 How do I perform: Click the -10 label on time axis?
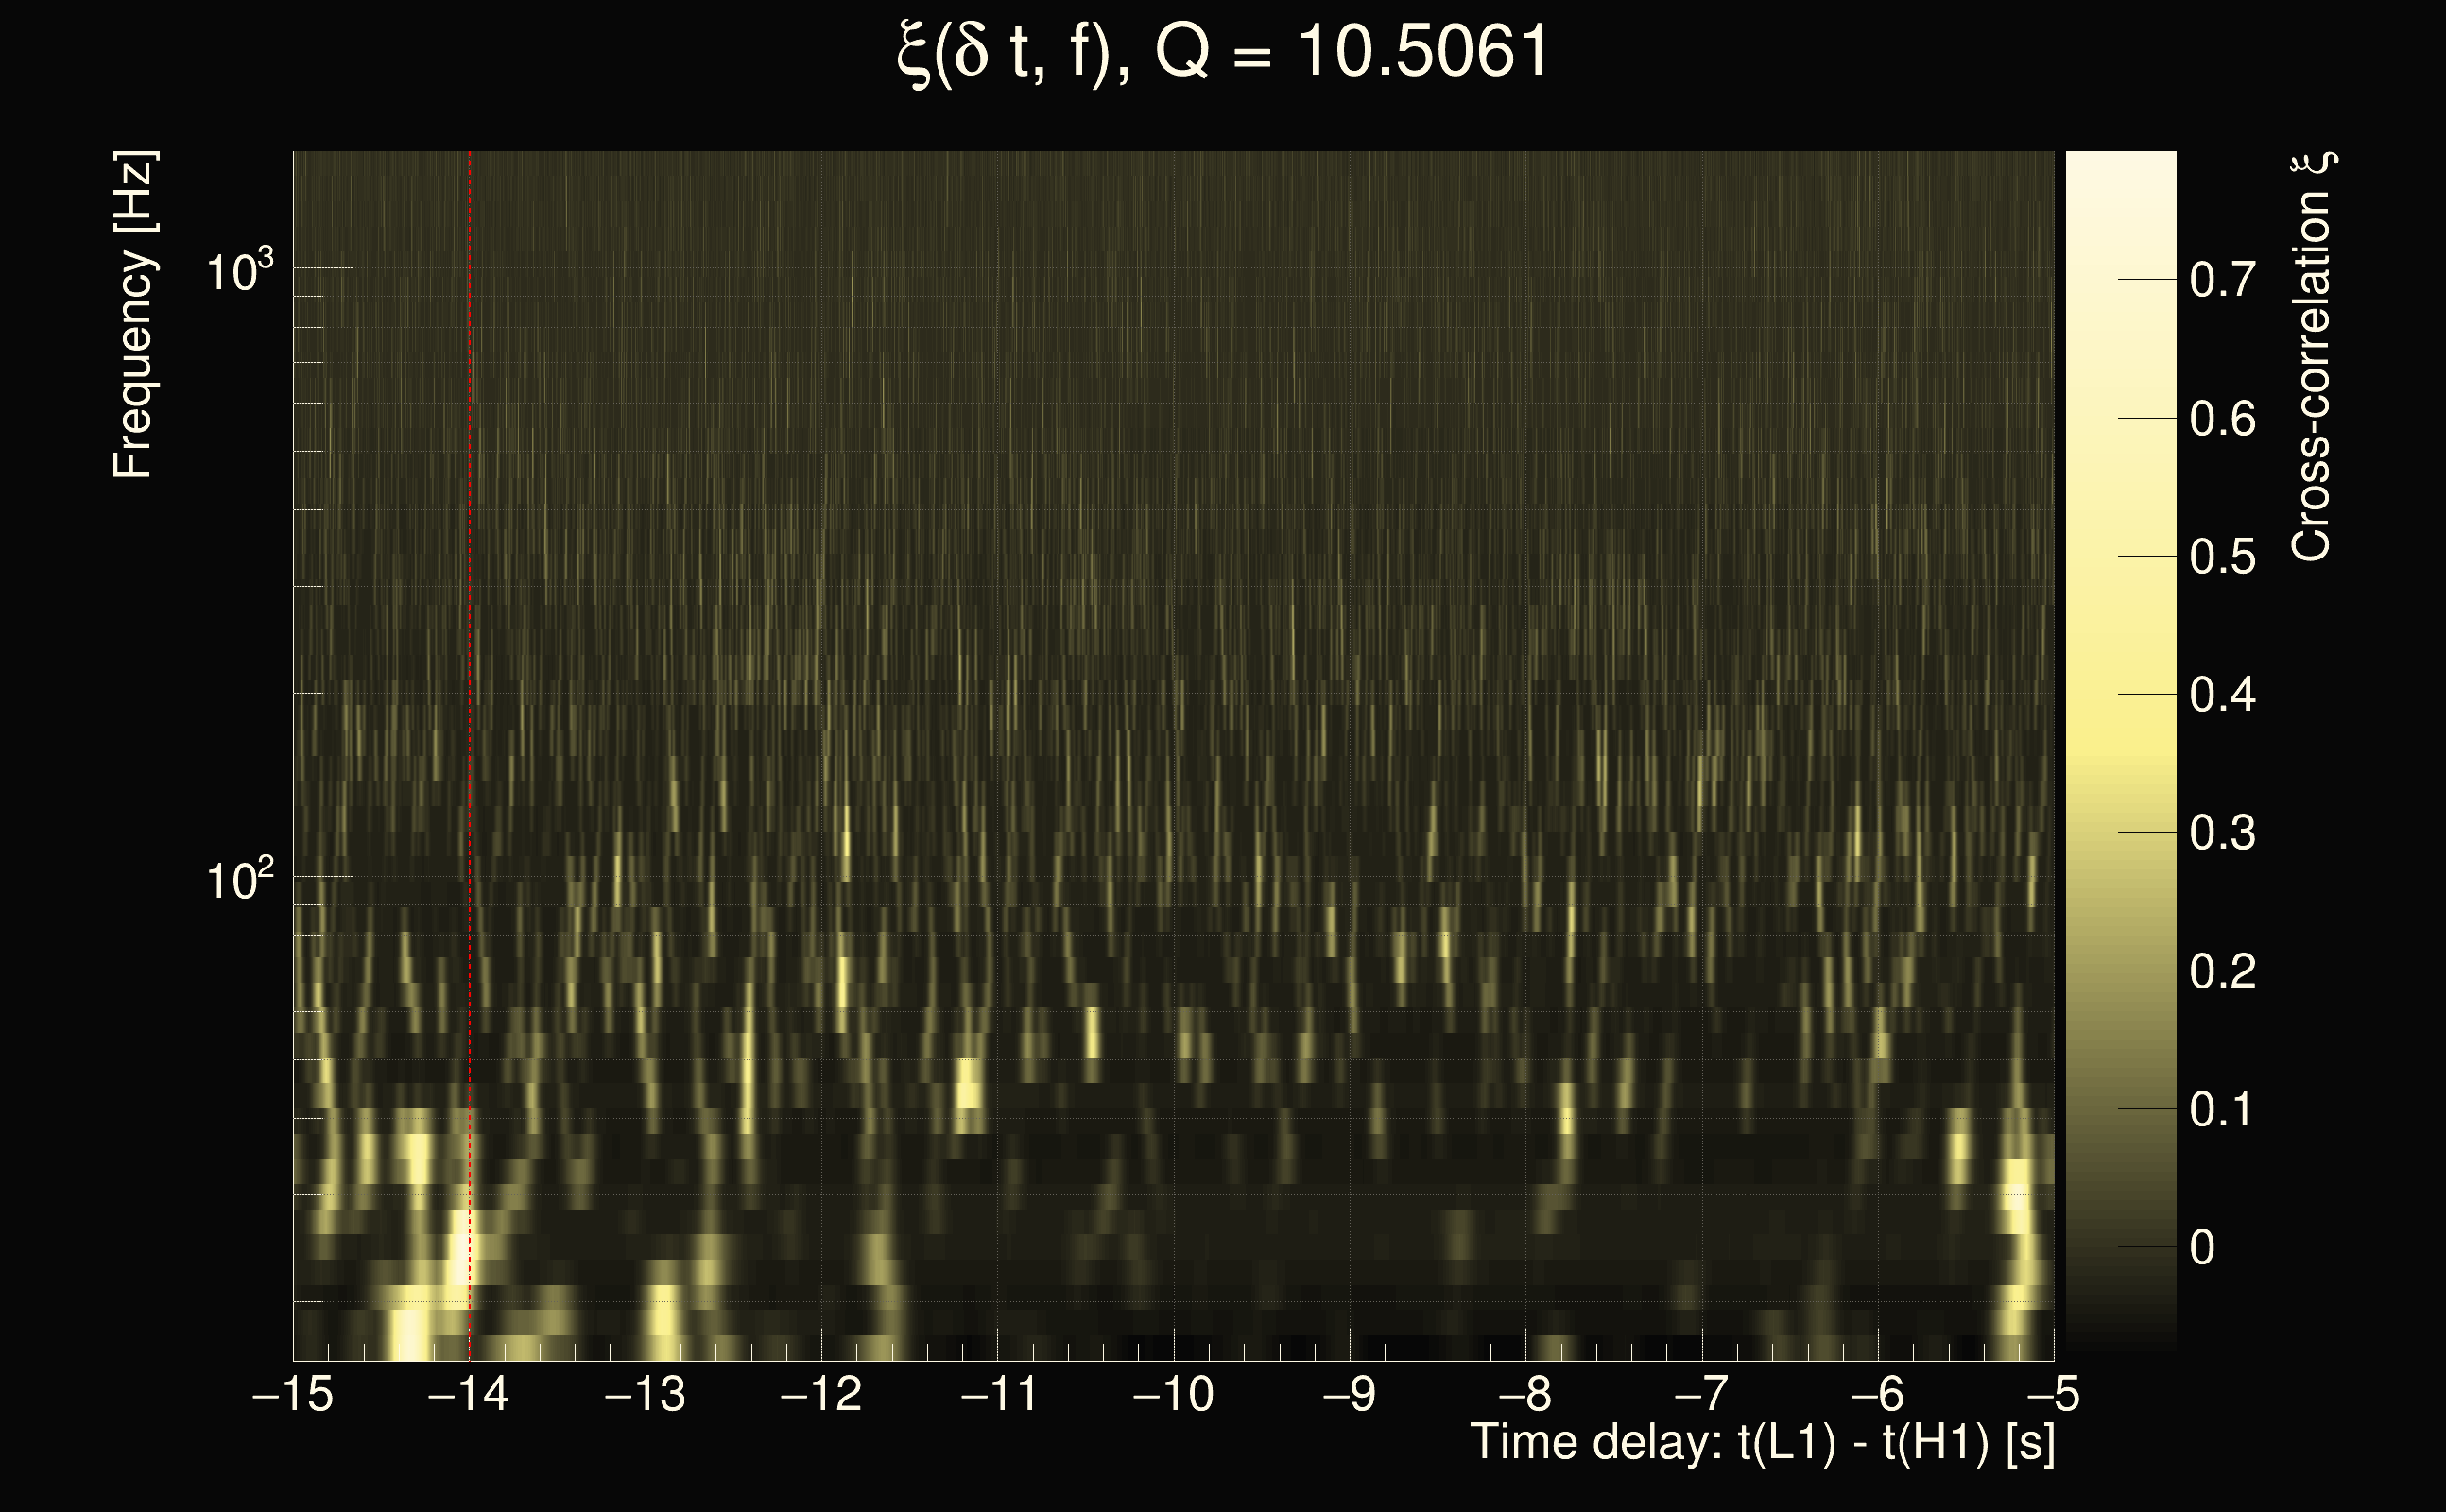pyautogui.click(x=1172, y=1394)
